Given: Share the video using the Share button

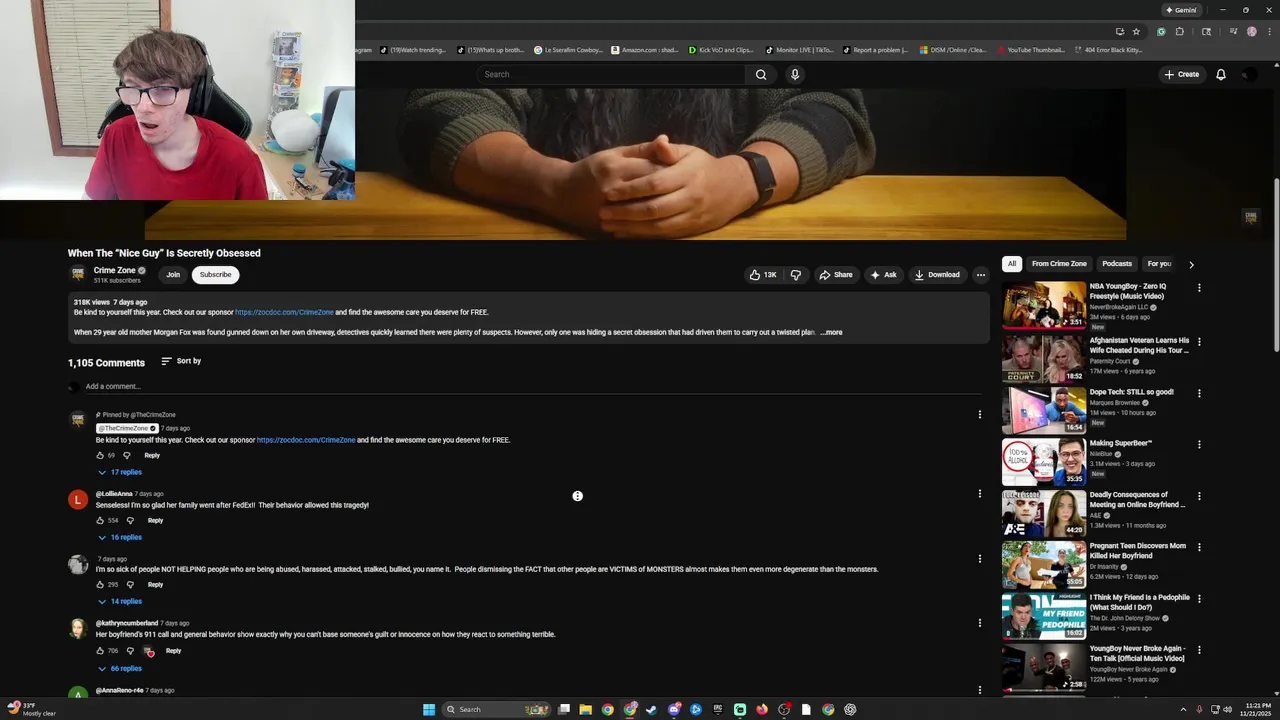Looking at the screenshot, I should [836, 275].
